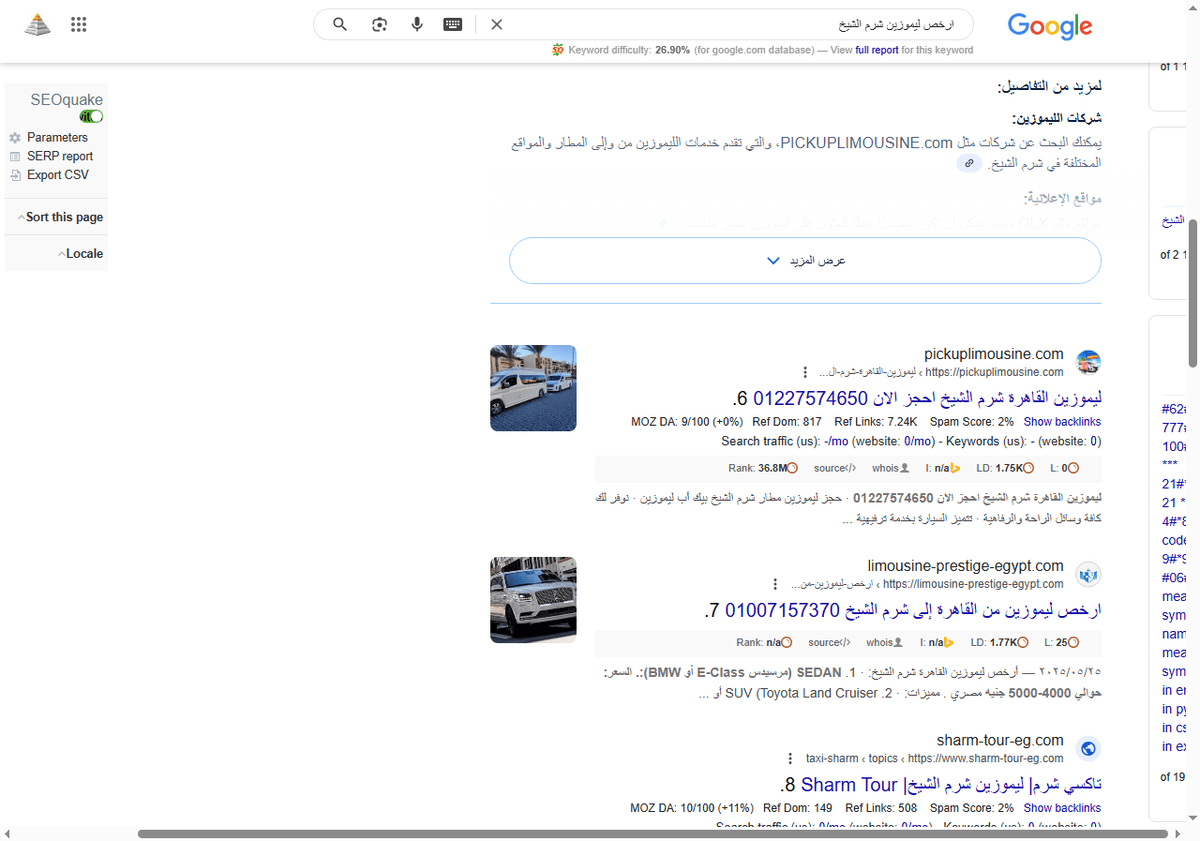Click the Lincoln limousine thumbnail image

click(532, 600)
